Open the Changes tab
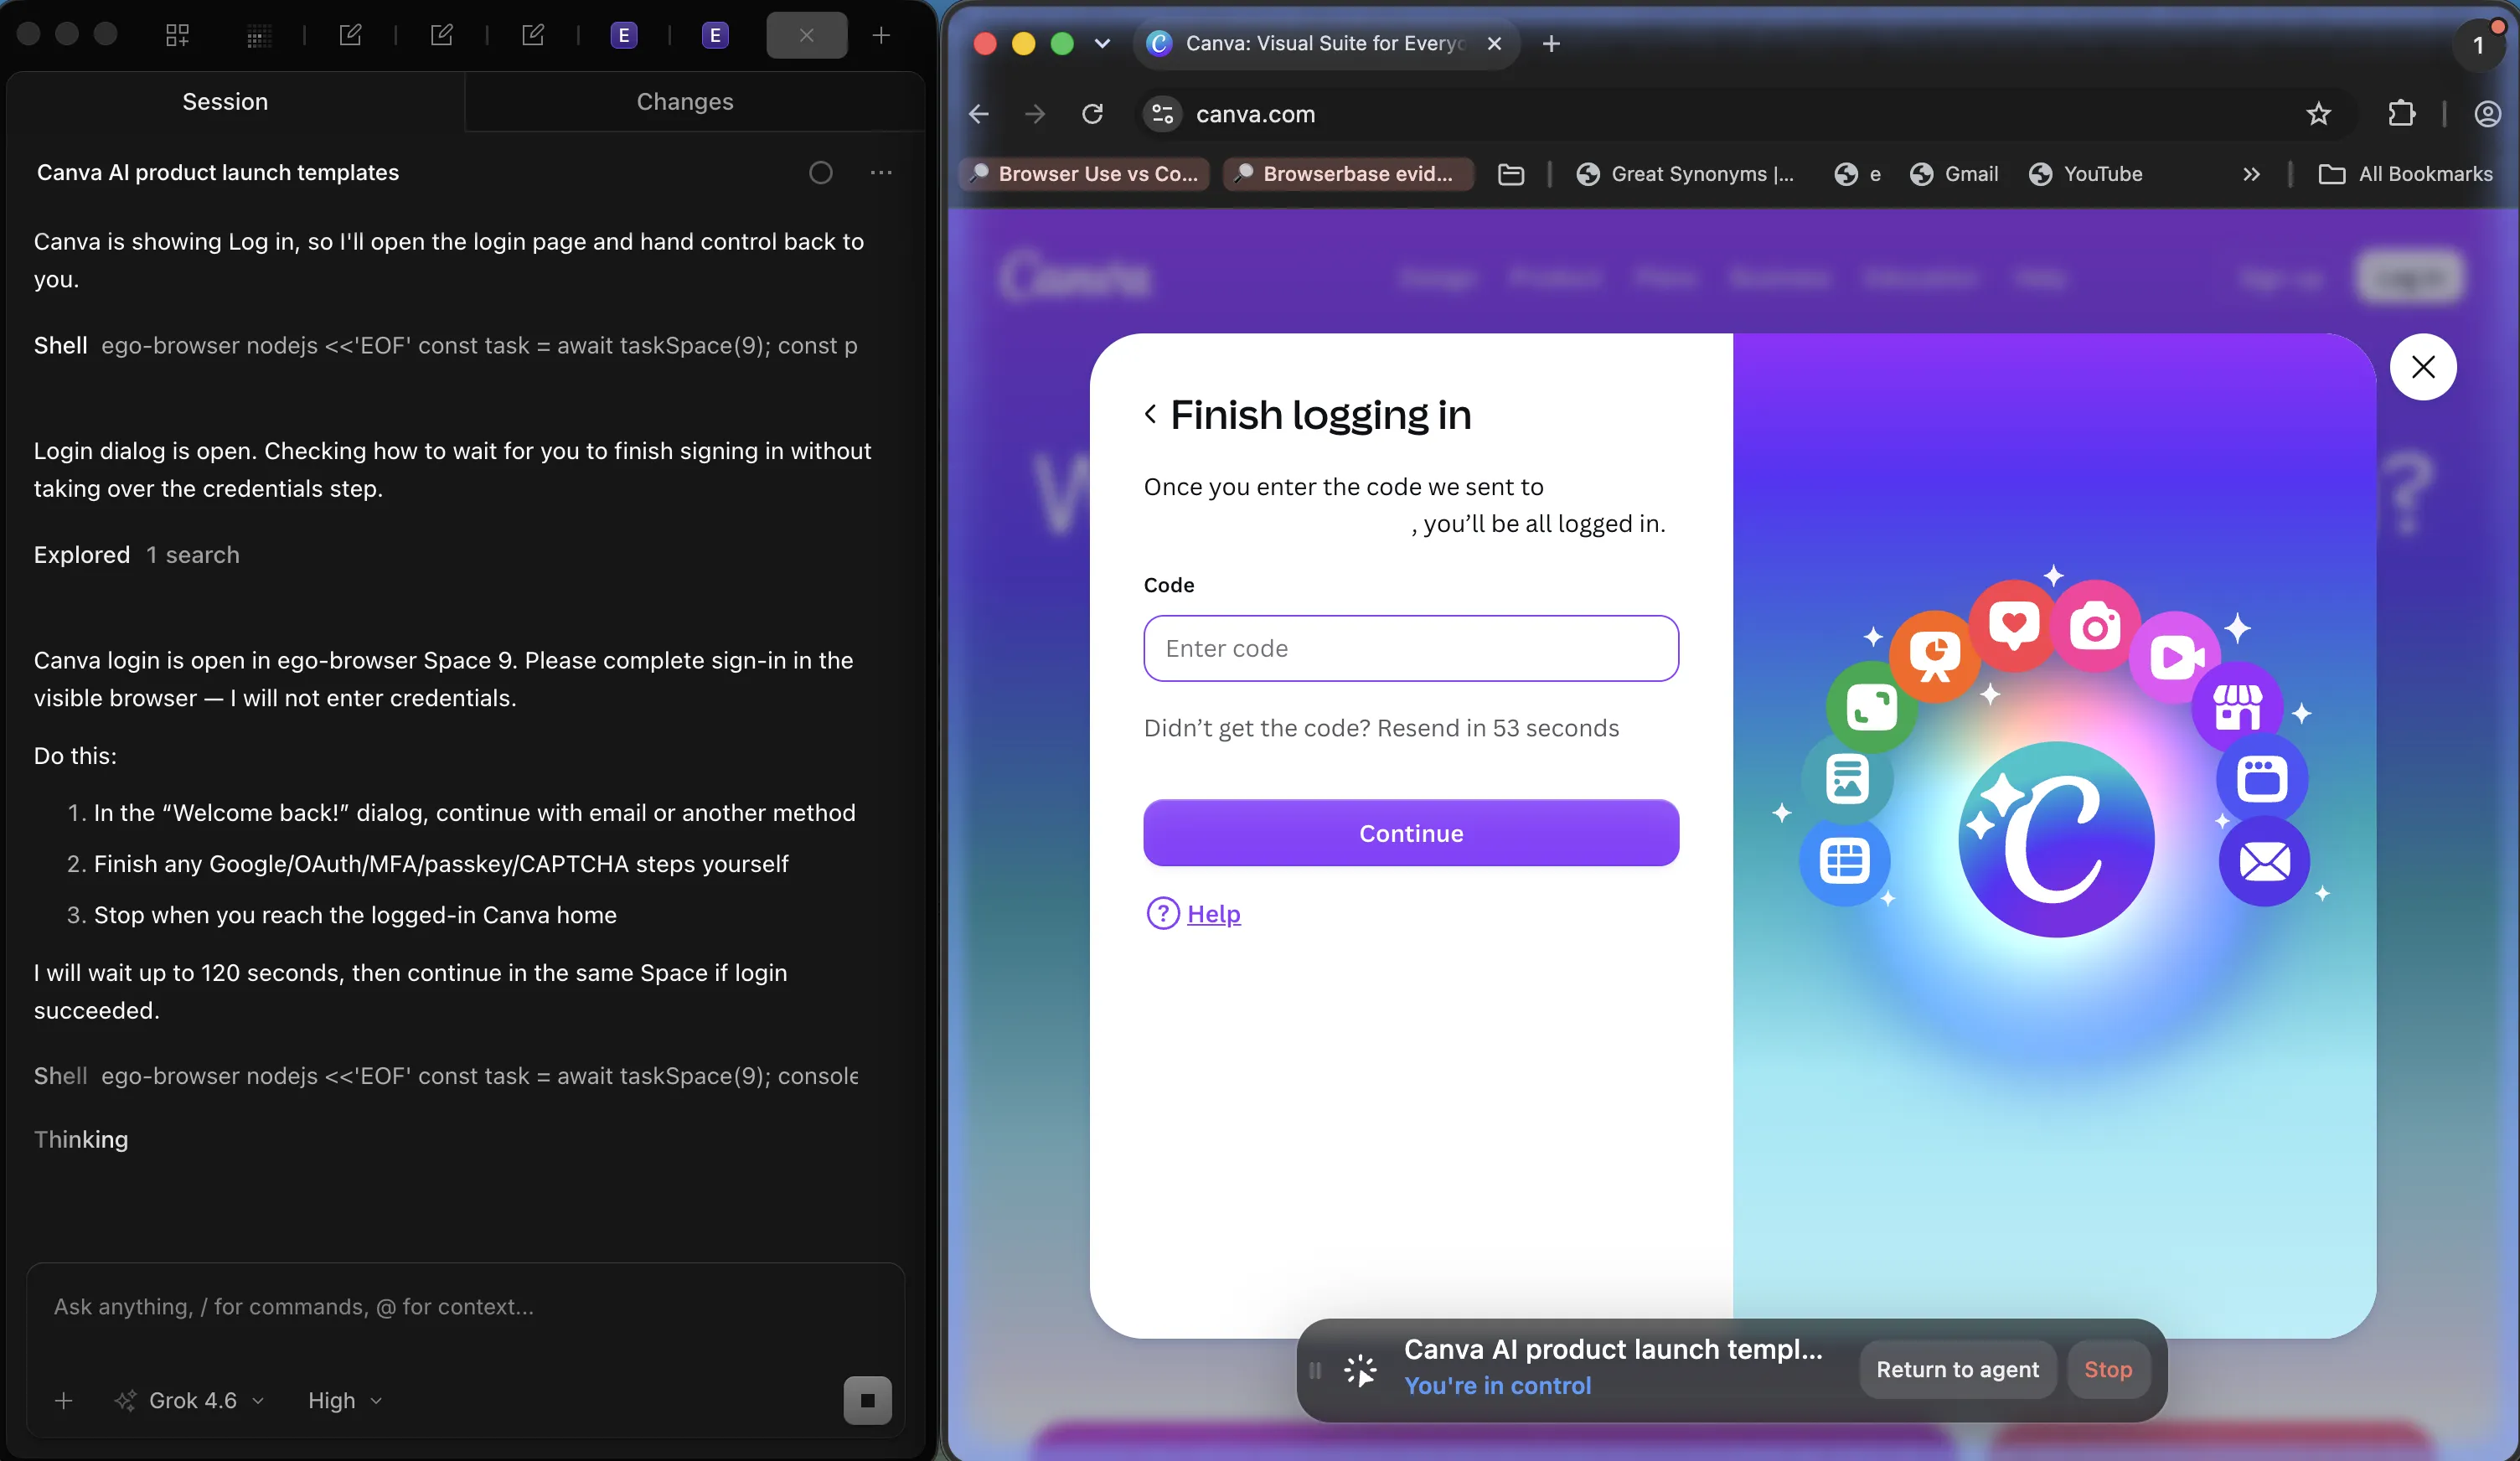The image size is (2520, 1461). [685, 101]
